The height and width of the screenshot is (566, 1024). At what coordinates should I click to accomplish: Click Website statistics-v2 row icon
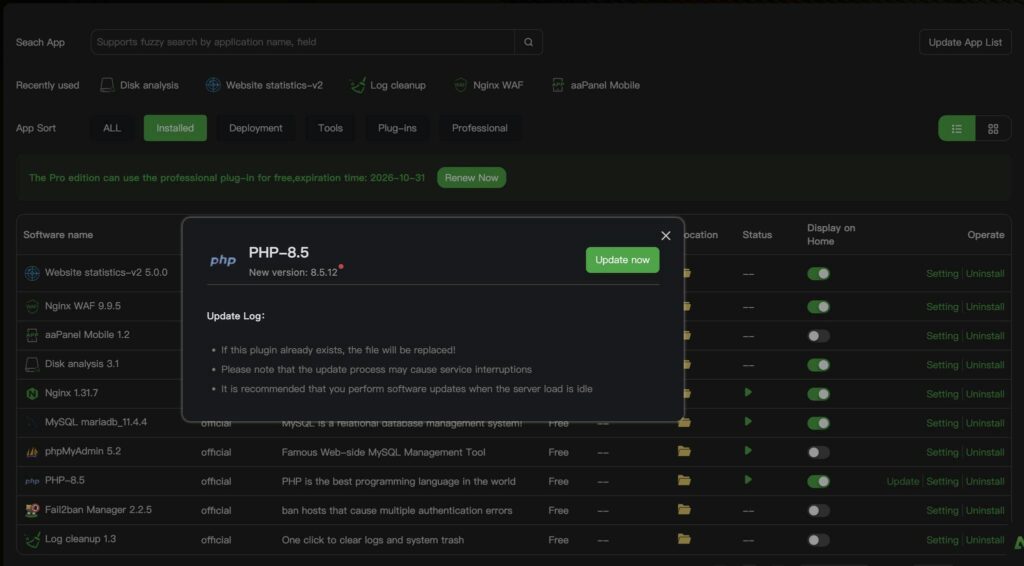point(32,273)
